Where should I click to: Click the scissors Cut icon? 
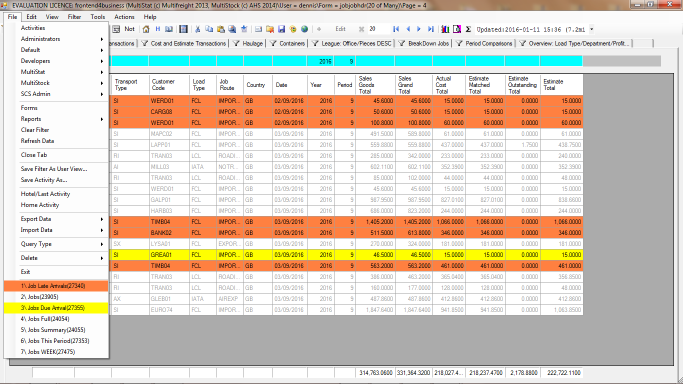coord(197,29)
